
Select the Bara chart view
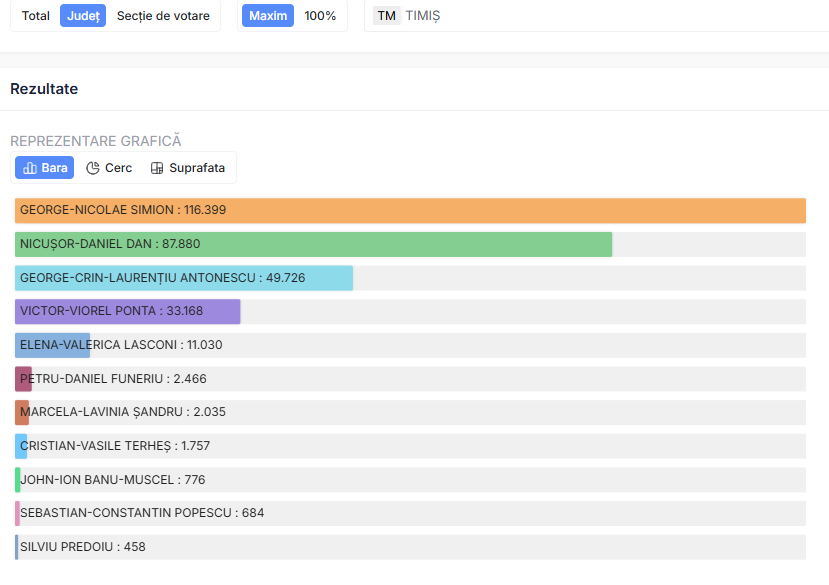(44, 168)
